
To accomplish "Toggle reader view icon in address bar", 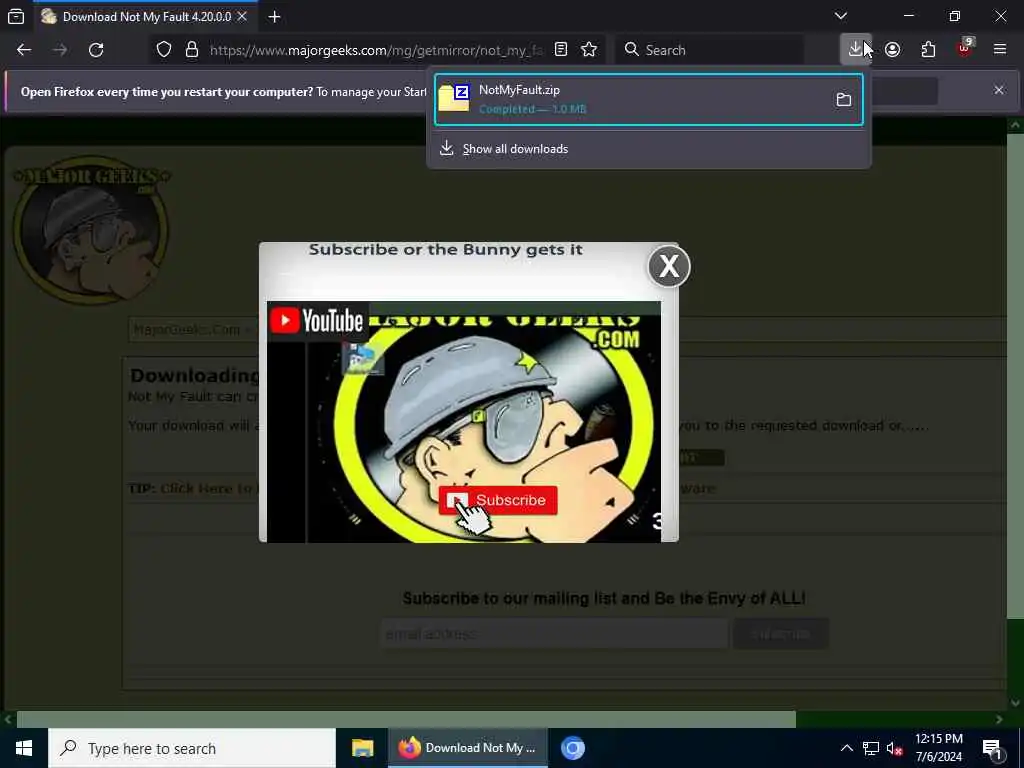I will [560, 50].
